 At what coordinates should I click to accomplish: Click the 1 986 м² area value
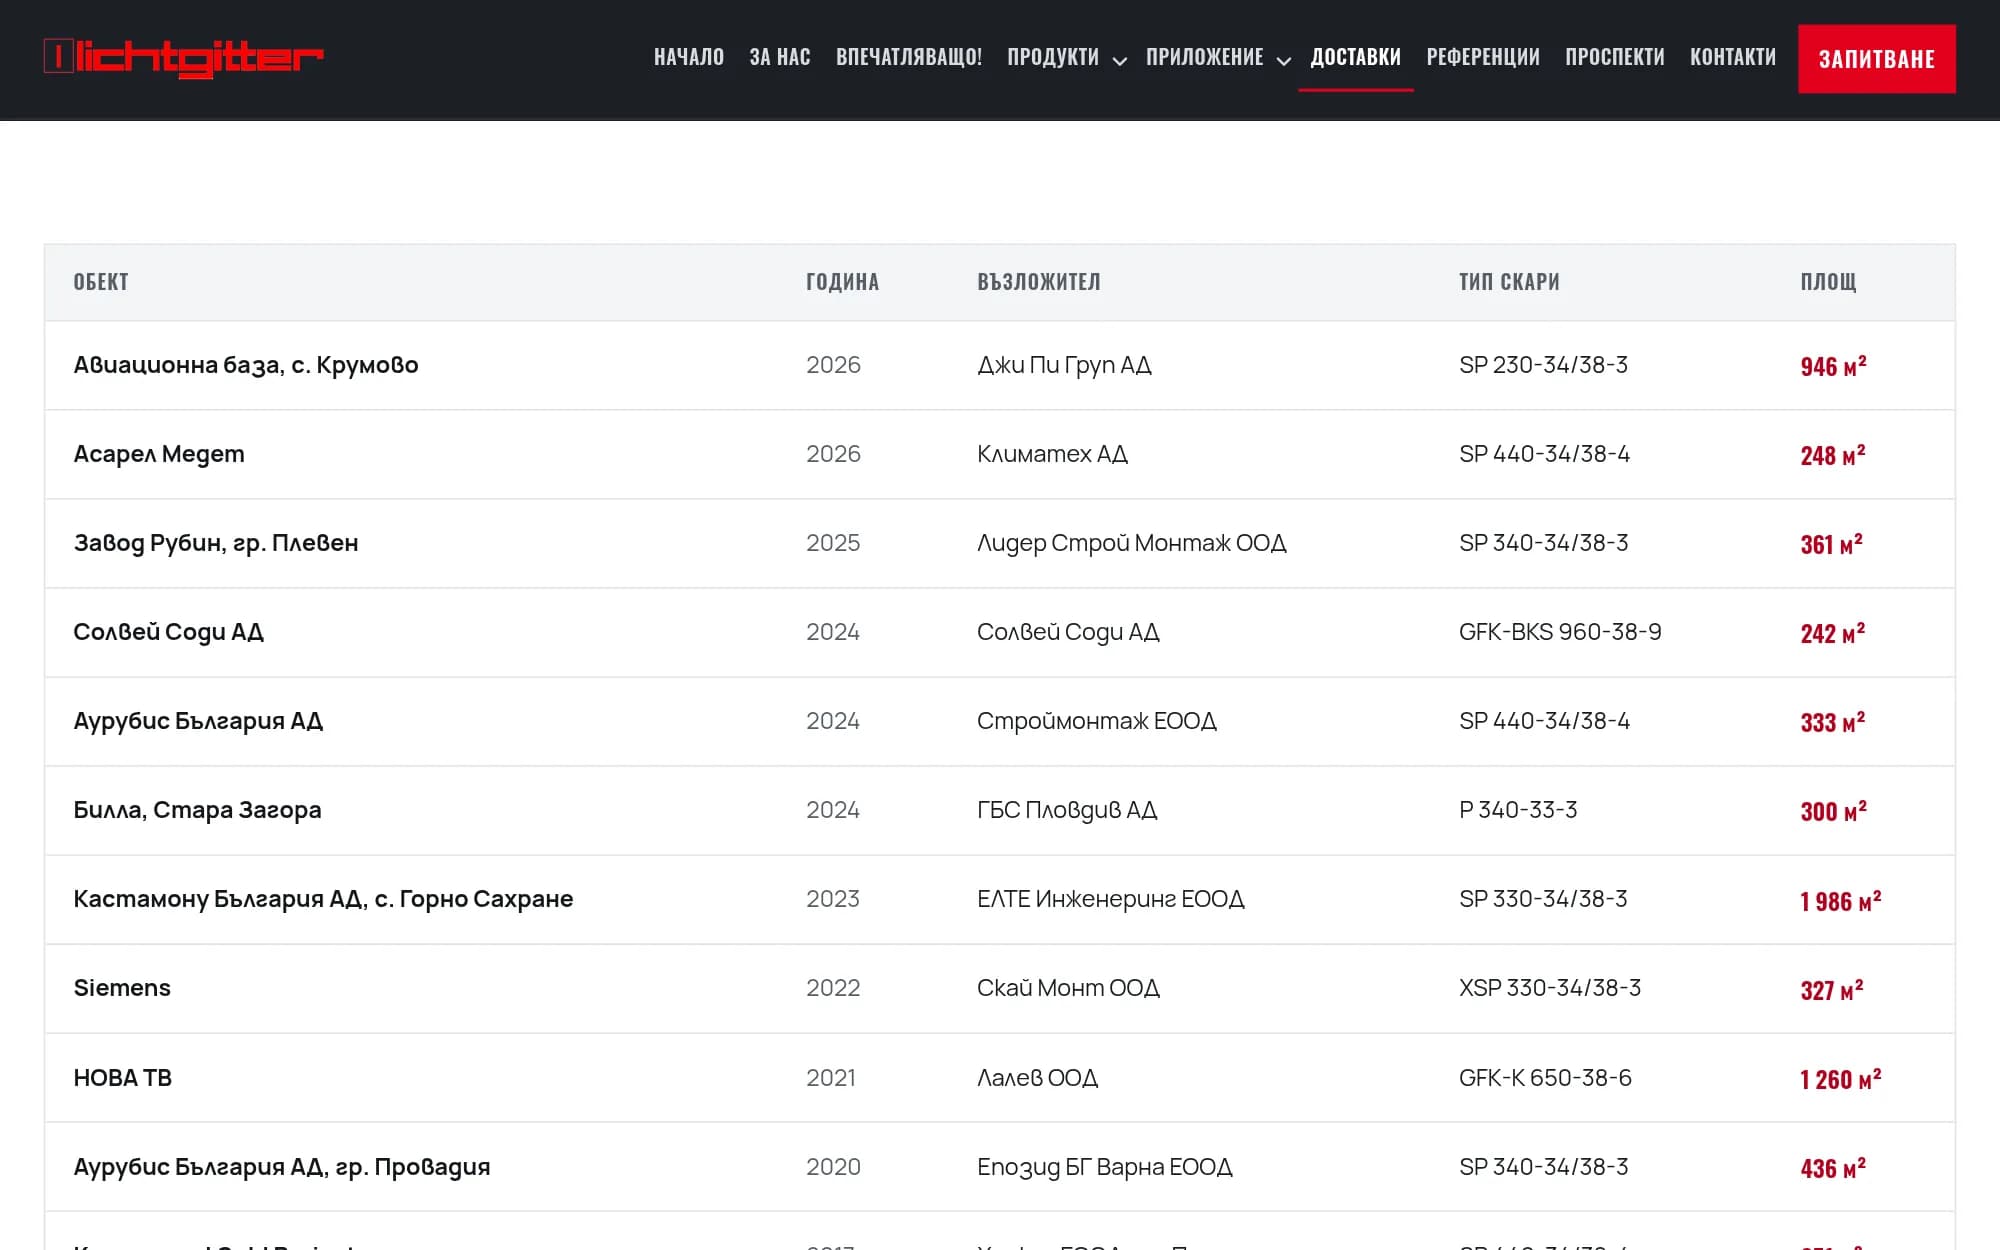tap(1841, 901)
